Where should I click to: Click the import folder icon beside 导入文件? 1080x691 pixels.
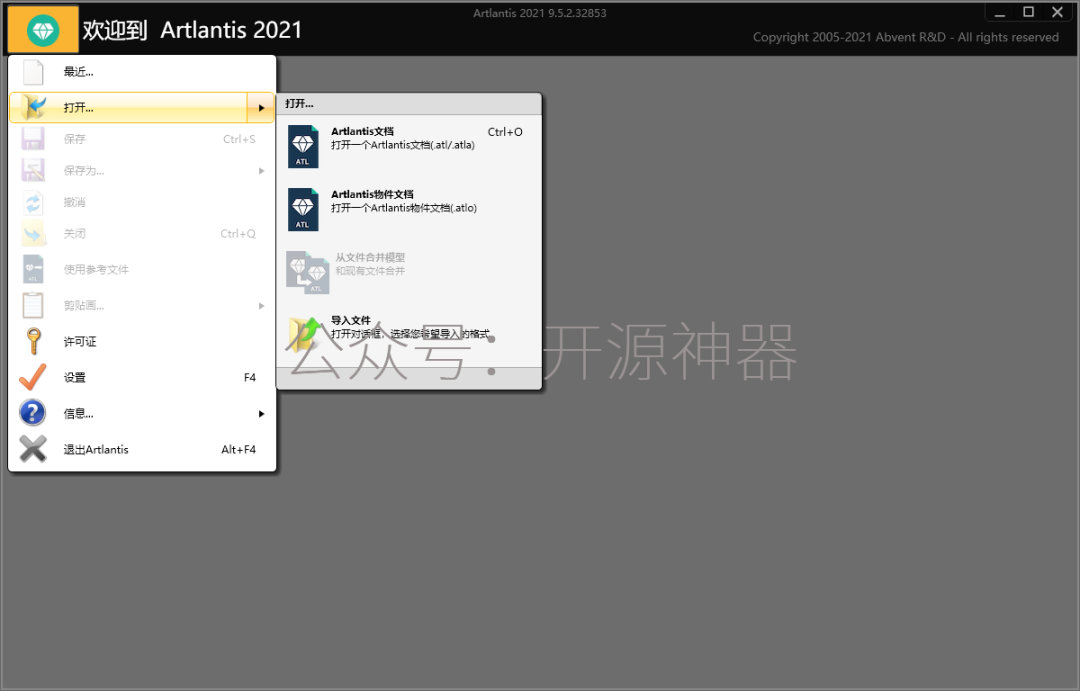305,336
